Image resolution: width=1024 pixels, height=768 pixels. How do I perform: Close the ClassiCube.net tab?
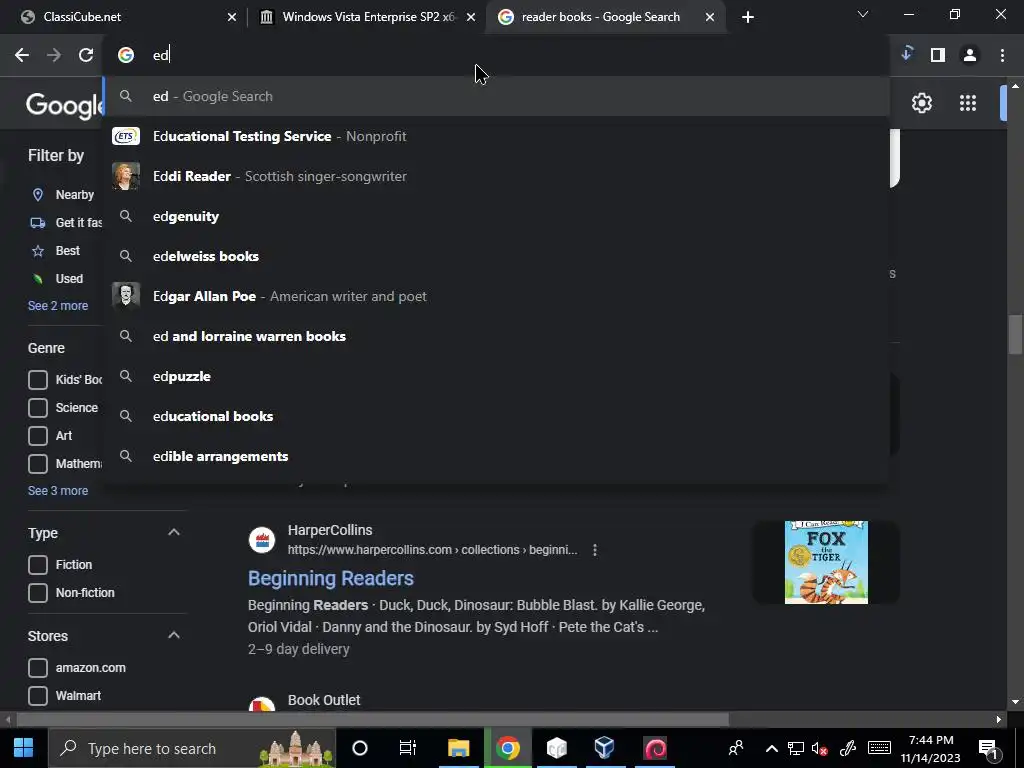tap(231, 17)
